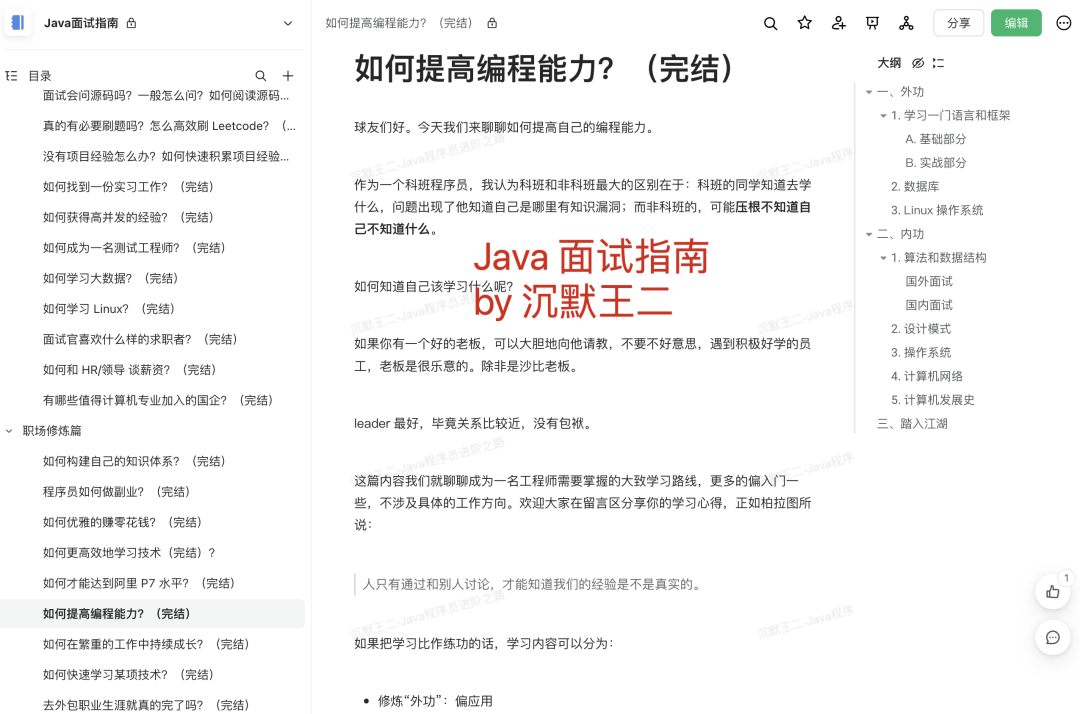This screenshot has width=1080, height=714.
Task: Click the outline list toggle icon beside 大纲
Action: click(x=938, y=63)
